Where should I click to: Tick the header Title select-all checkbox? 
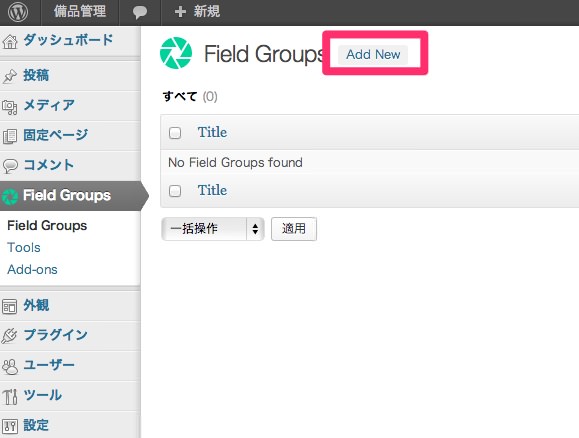click(175, 133)
